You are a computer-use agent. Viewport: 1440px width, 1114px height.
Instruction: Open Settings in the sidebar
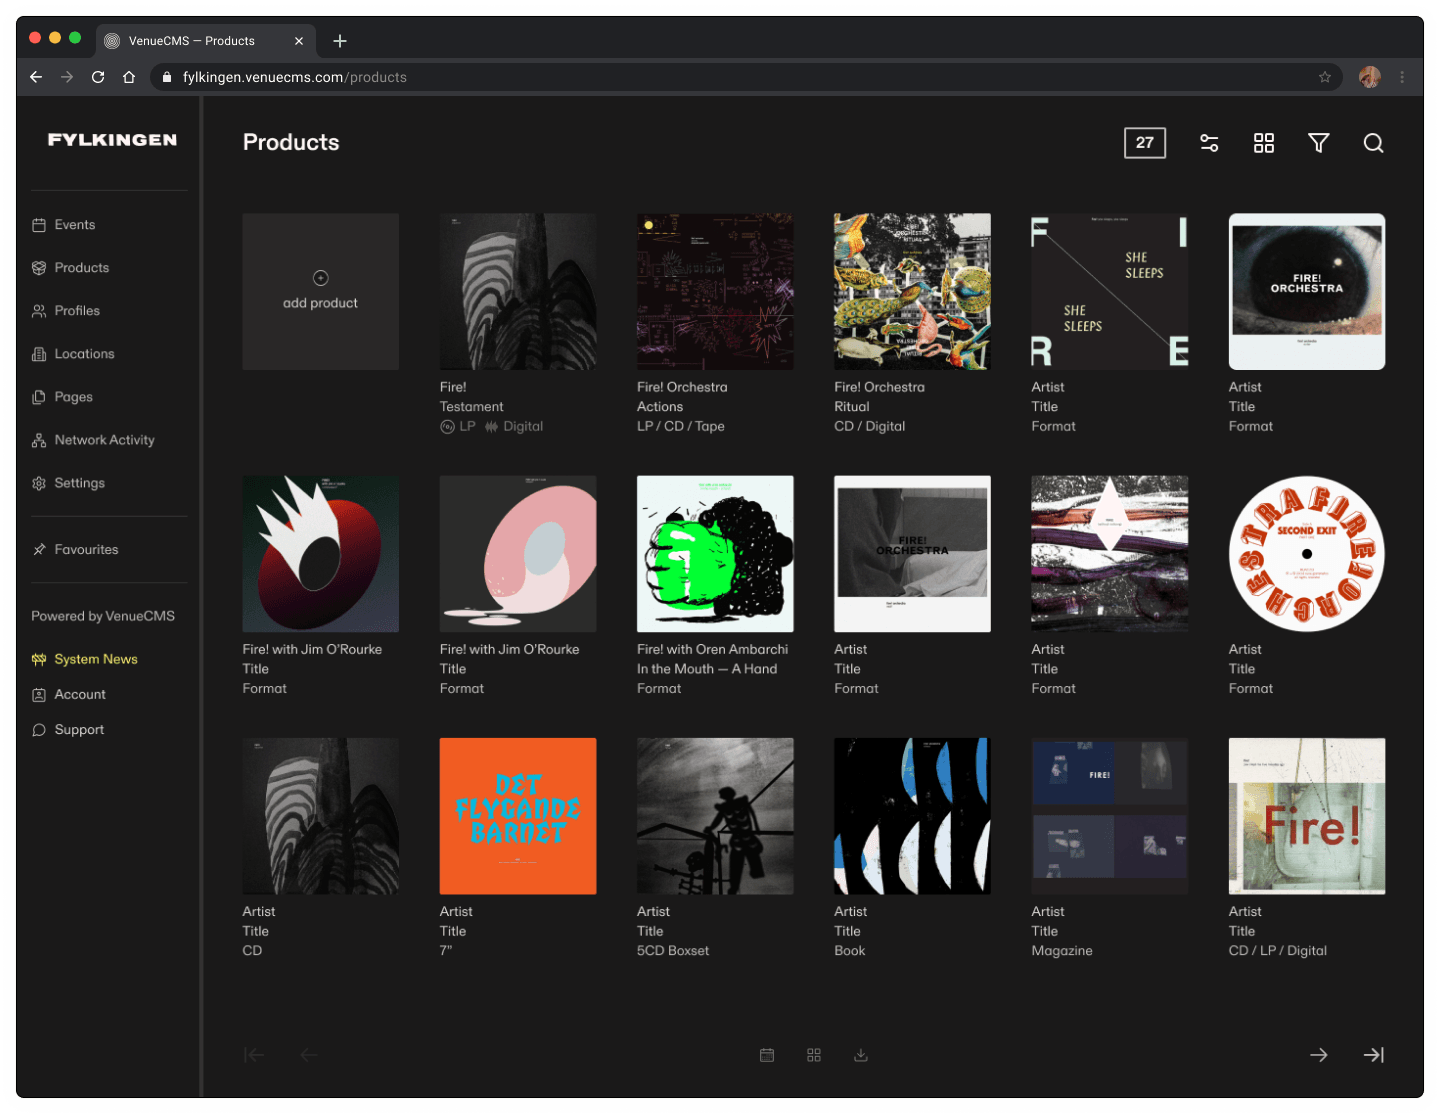[68, 483]
